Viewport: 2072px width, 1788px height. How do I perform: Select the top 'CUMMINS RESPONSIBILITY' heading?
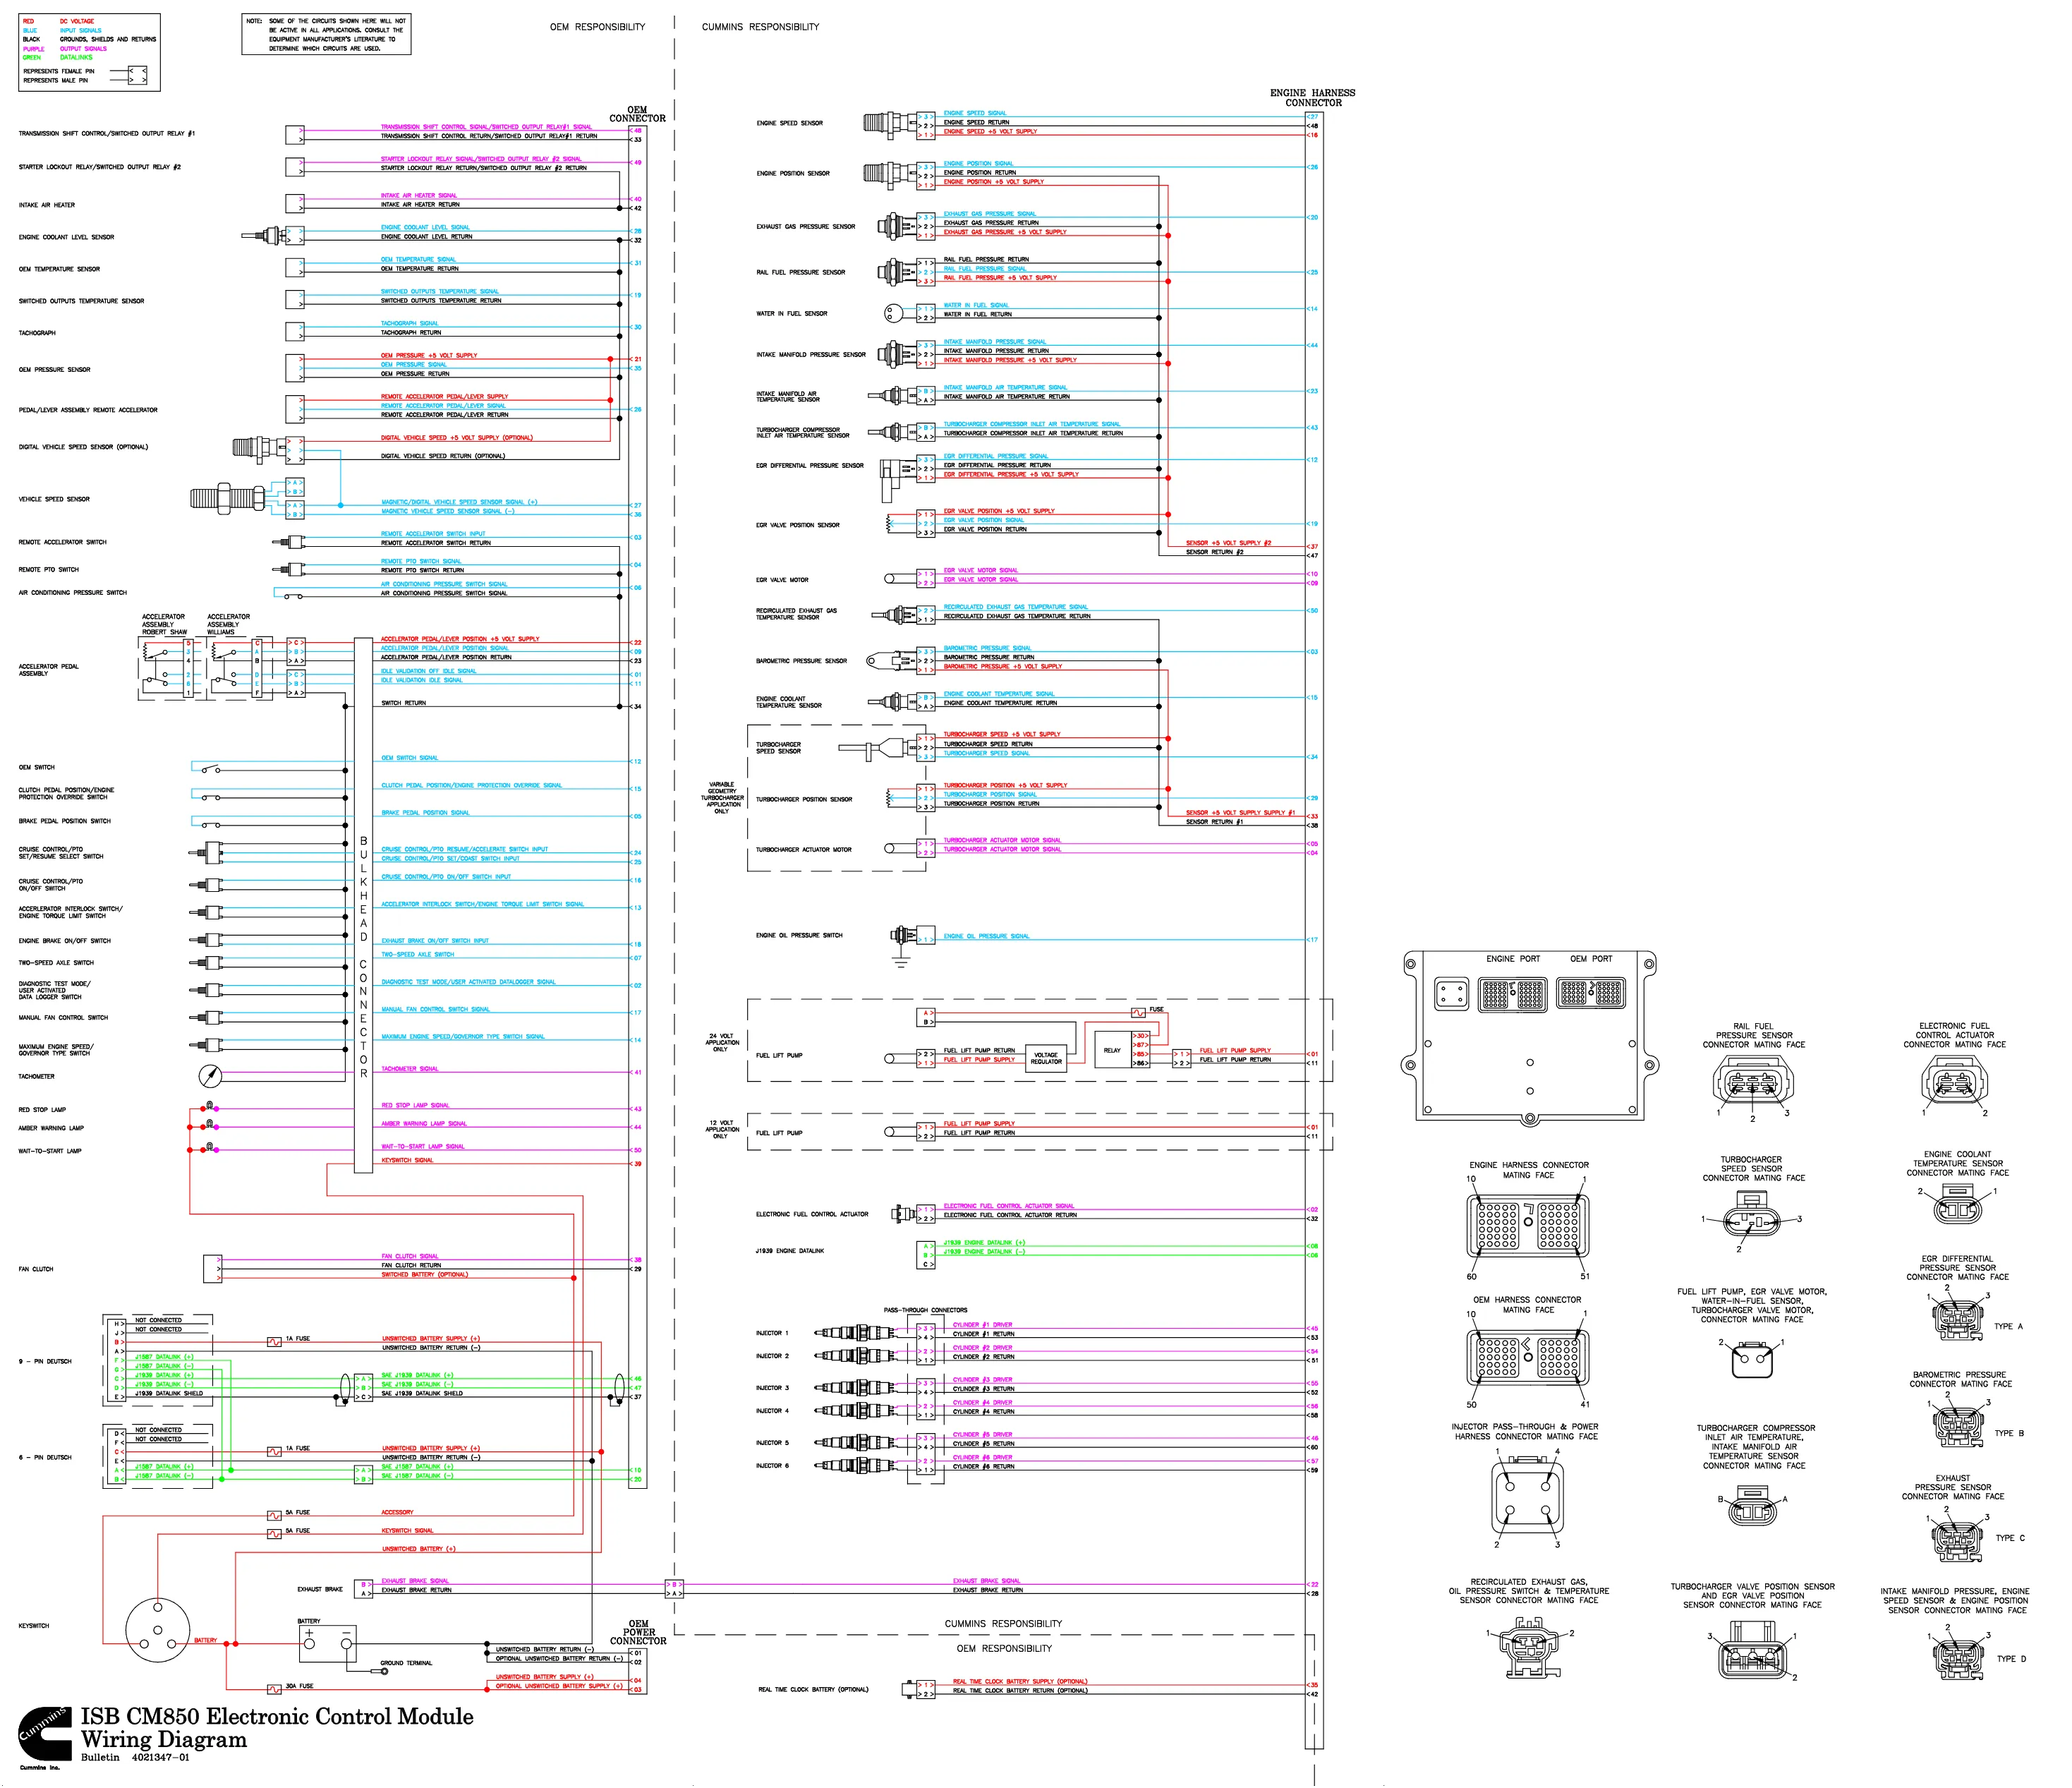point(760,27)
